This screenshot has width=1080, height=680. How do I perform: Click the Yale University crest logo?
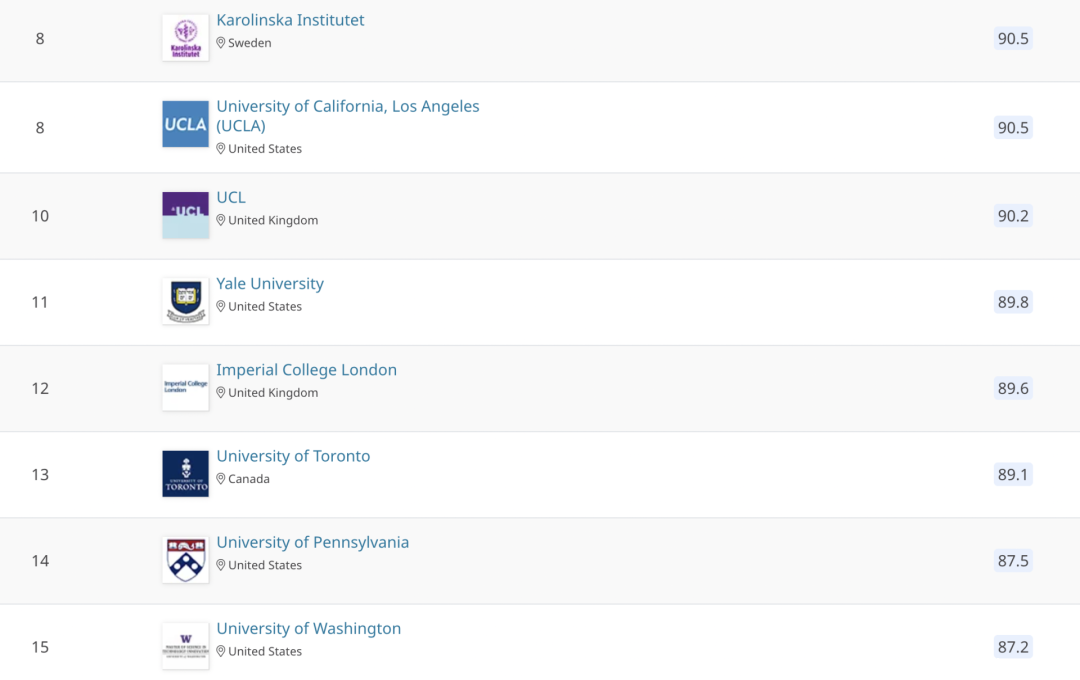[185, 301]
